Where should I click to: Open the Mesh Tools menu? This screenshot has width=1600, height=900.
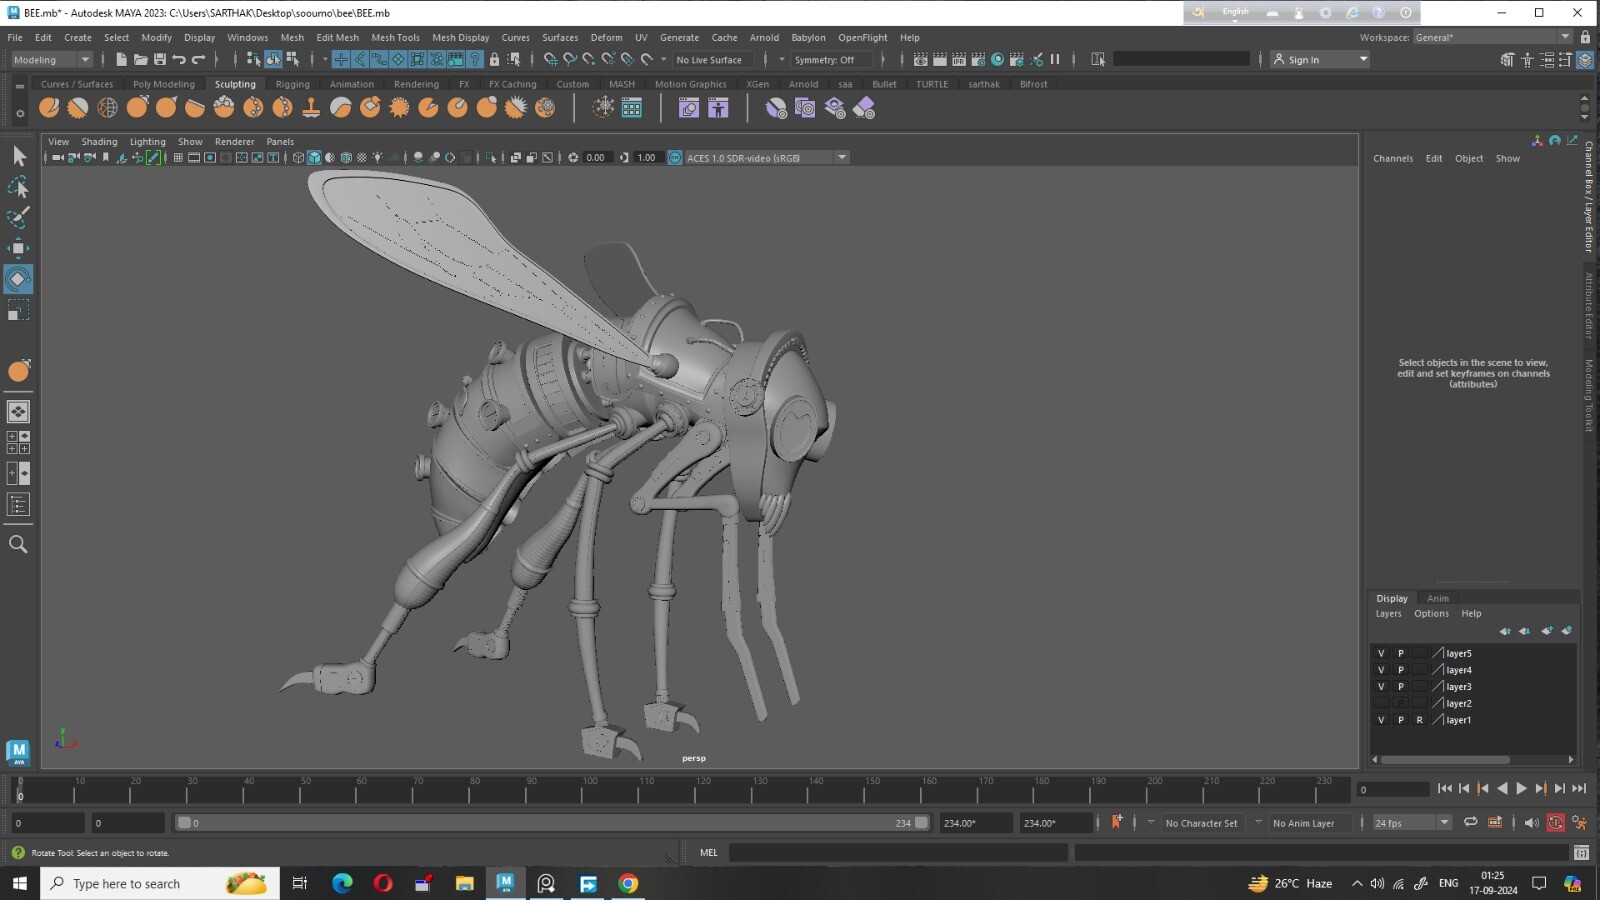(x=395, y=37)
